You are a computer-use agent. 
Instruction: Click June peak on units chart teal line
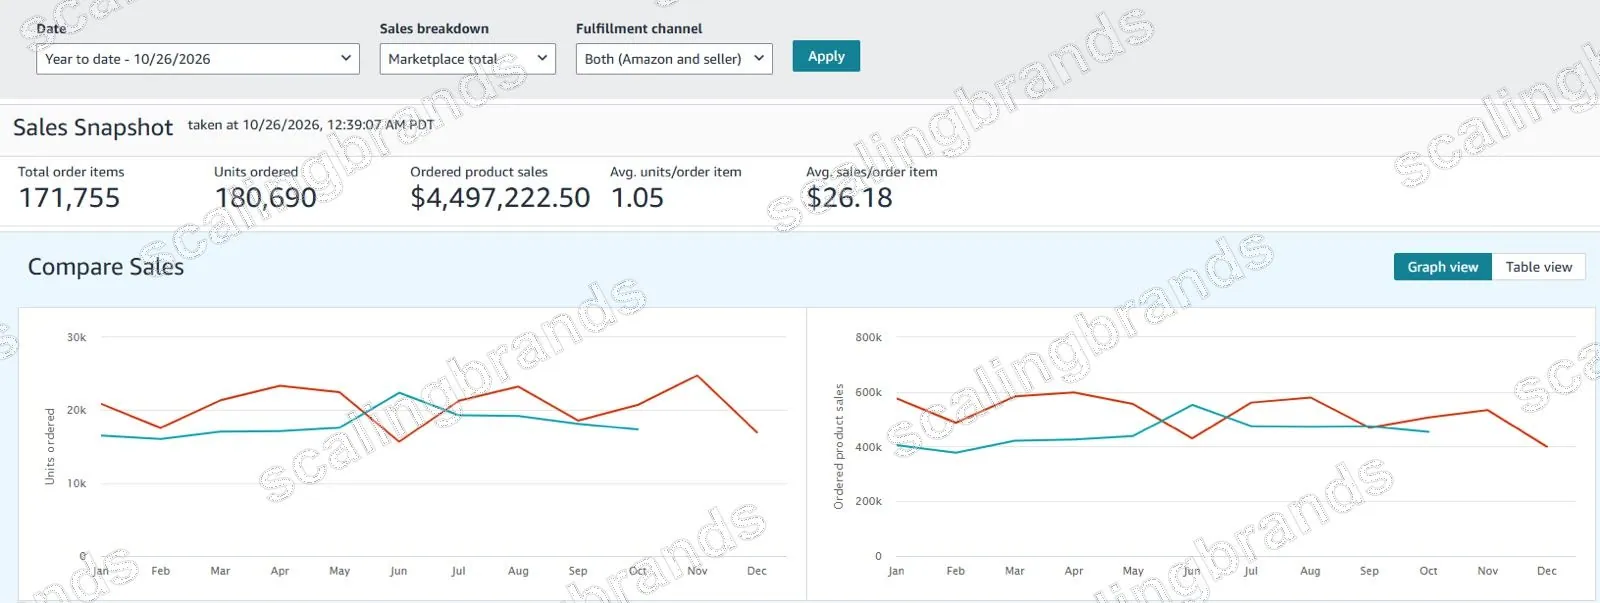tap(399, 393)
